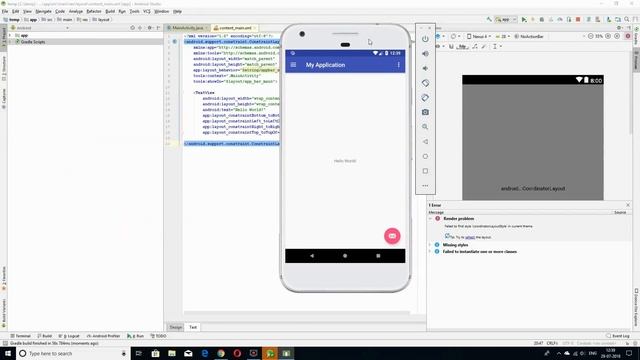Select 'Hello World!' text in the emulator
640x360 pixels.
[x=345, y=161]
